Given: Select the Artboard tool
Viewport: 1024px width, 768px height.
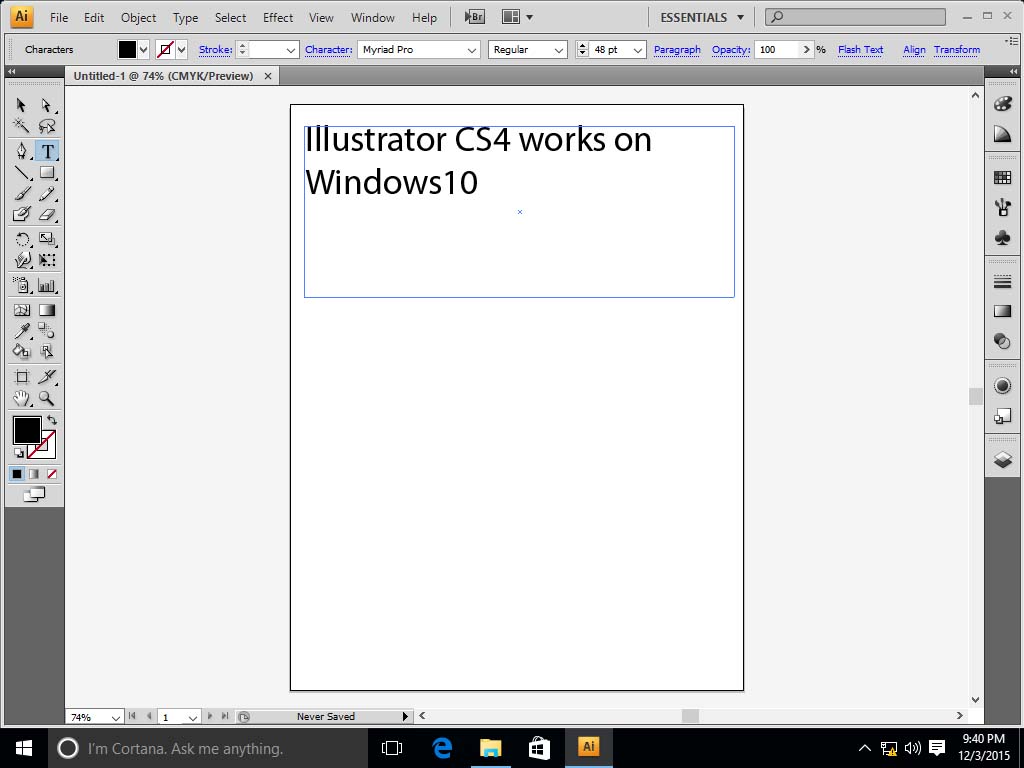Looking at the screenshot, I should (x=22, y=377).
